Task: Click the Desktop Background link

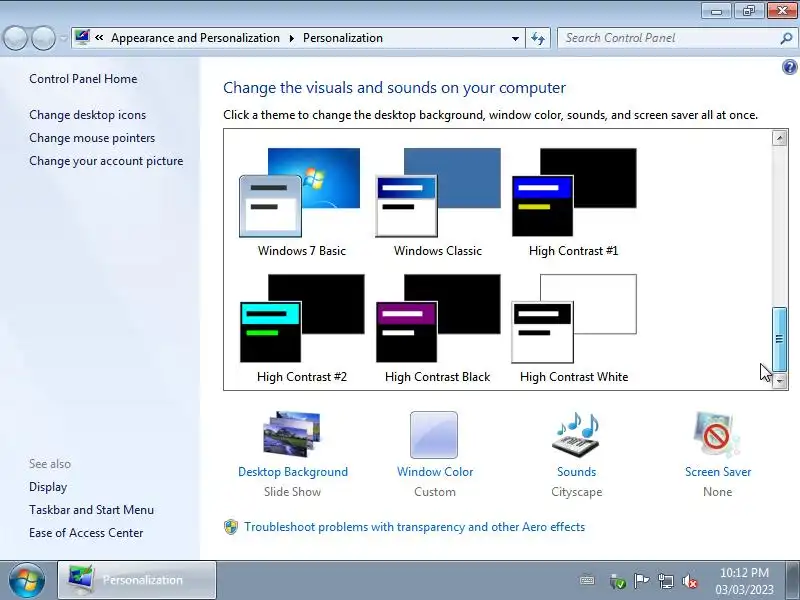Action: coord(293,472)
